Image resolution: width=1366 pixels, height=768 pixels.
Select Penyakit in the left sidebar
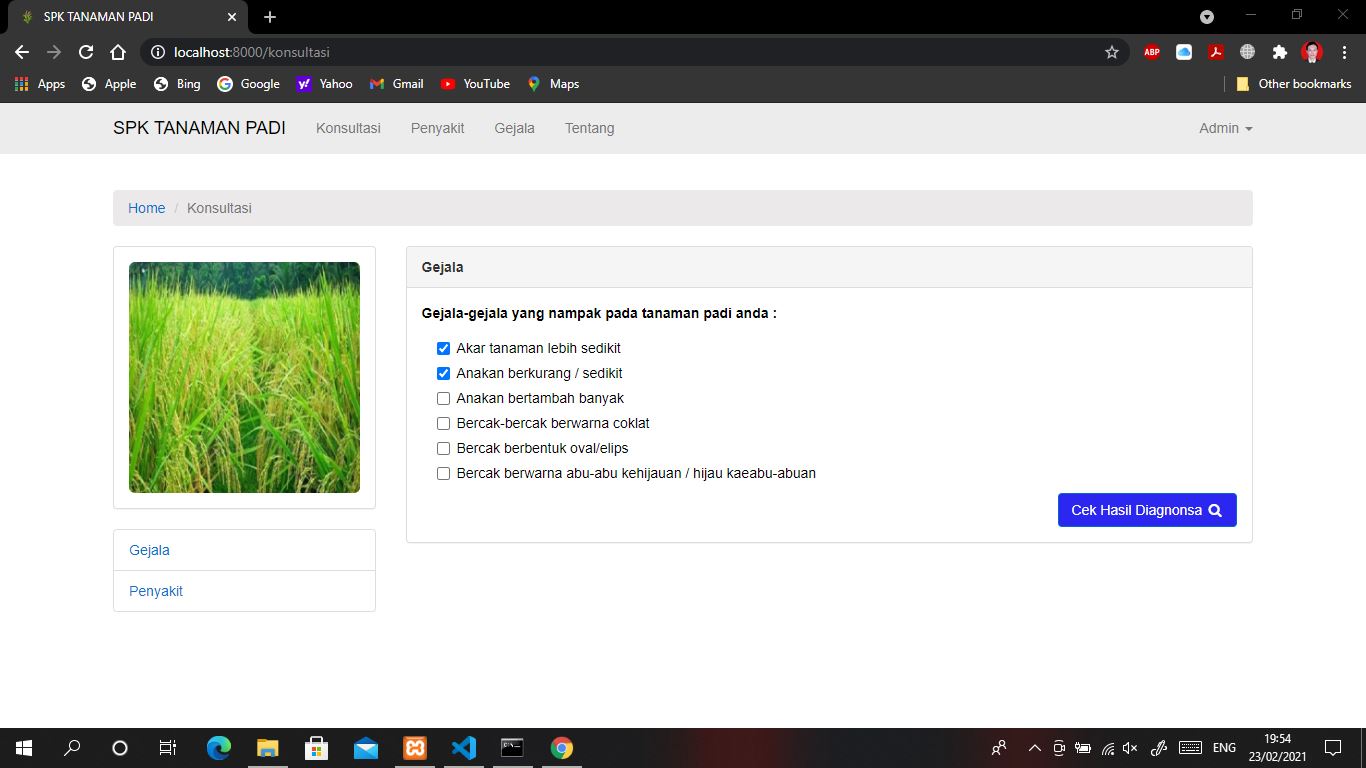(156, 591)
